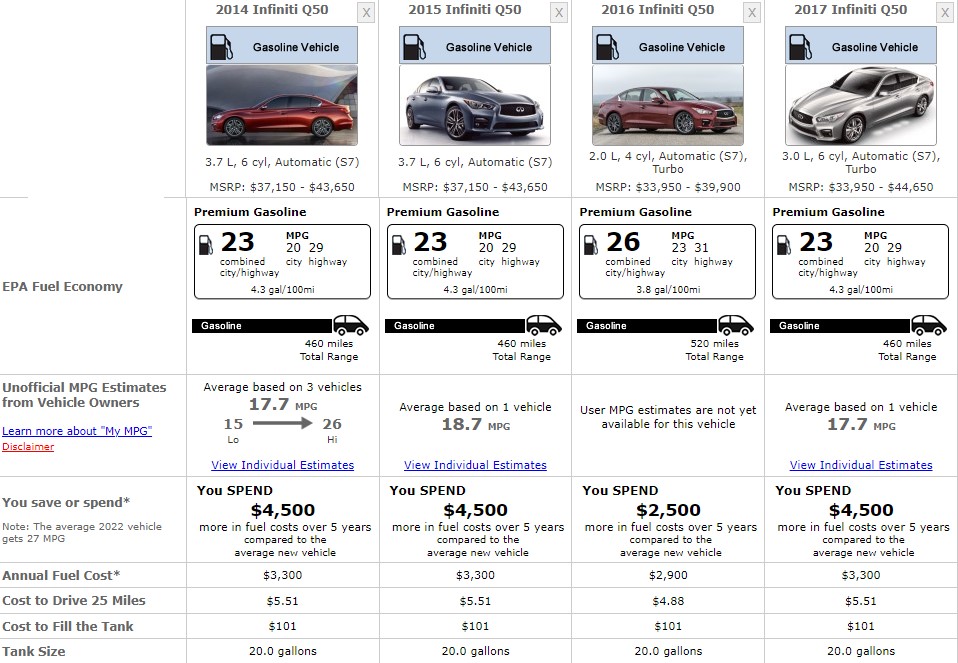Open the red Disclaimer link
Screen dimensions: 958x663
[x=28, y=447]
